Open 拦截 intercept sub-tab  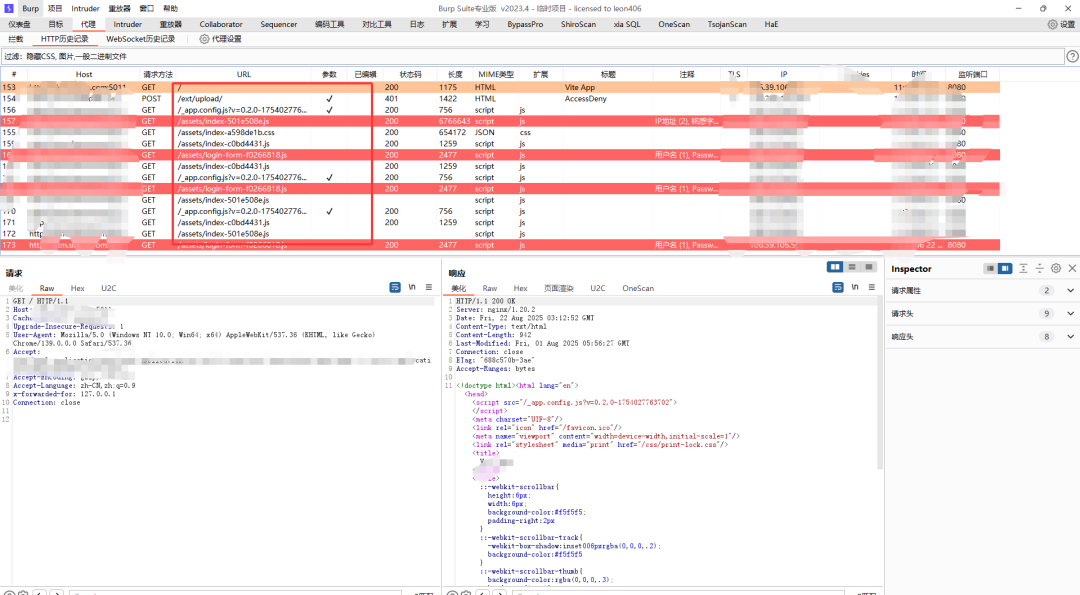[x=15, y=39]
